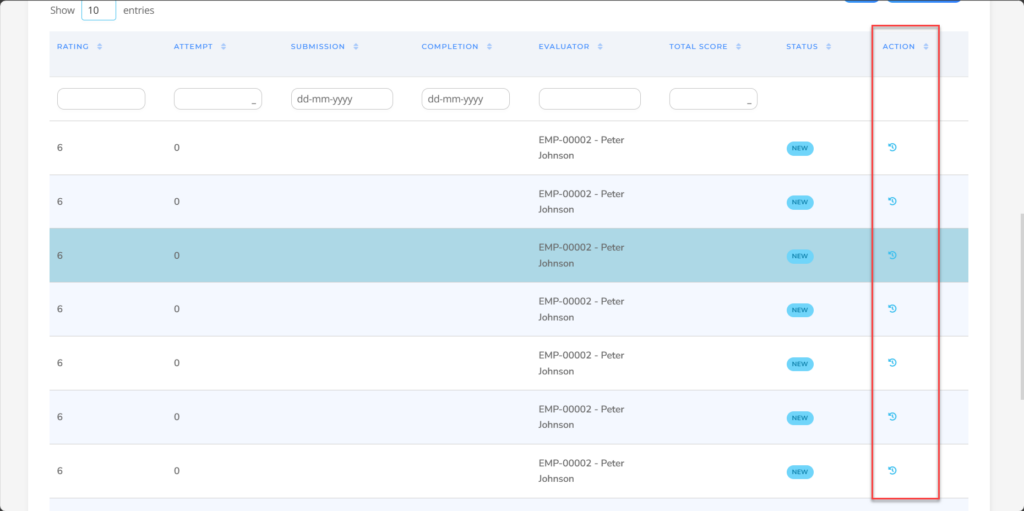The width and height of the screenshot is (1024, 511).
Task: Click NEW status badge in highlighted row
Action: pyautogui.click(x=800, y=256)
